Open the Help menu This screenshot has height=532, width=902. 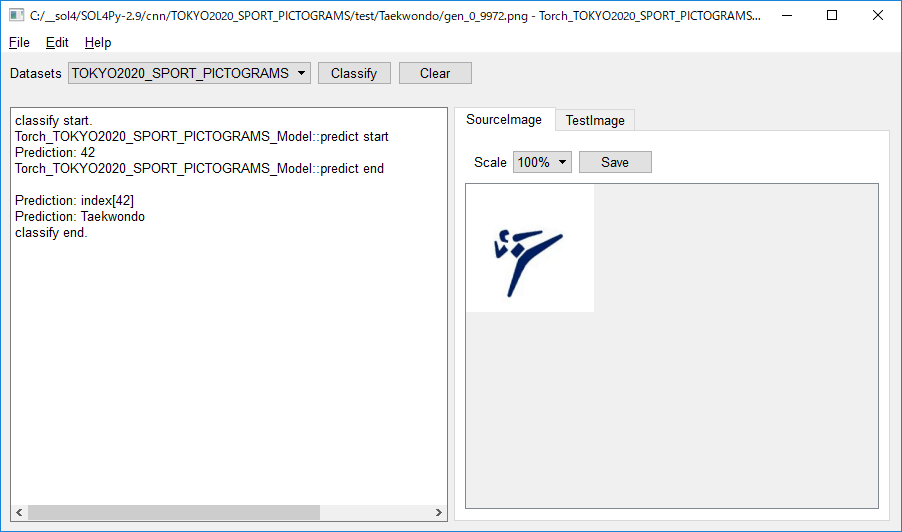click(98, 43)
